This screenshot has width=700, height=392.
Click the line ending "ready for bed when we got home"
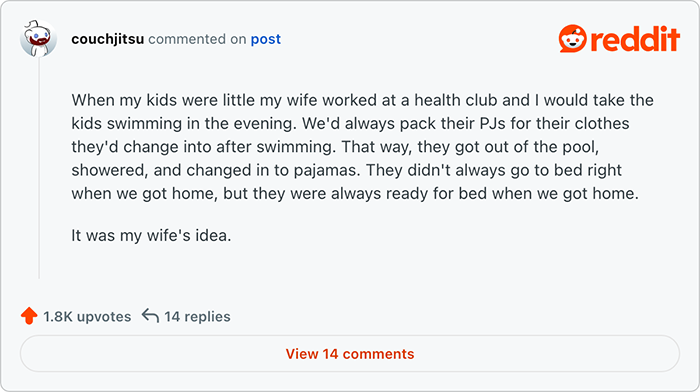coord(355,194)
